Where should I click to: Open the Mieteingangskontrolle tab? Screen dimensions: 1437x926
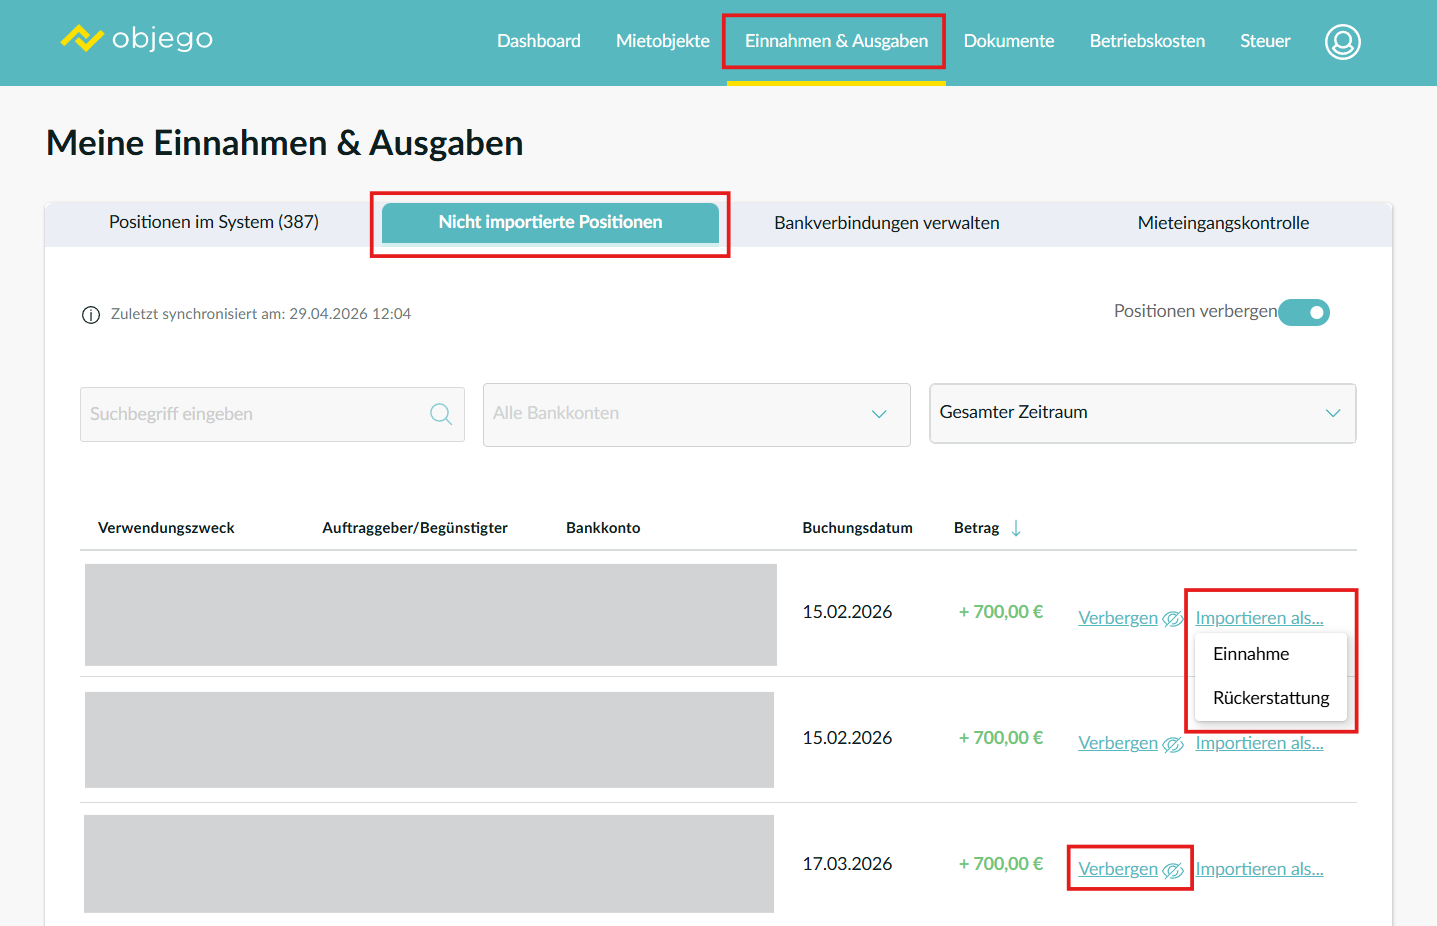[1223, 223]
